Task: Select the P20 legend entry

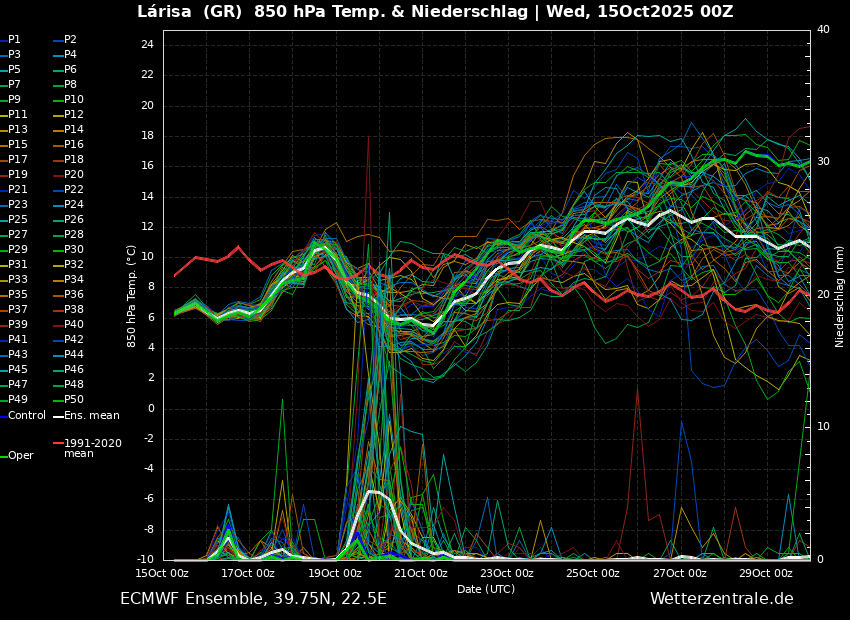Action: [x=74, y=175]
